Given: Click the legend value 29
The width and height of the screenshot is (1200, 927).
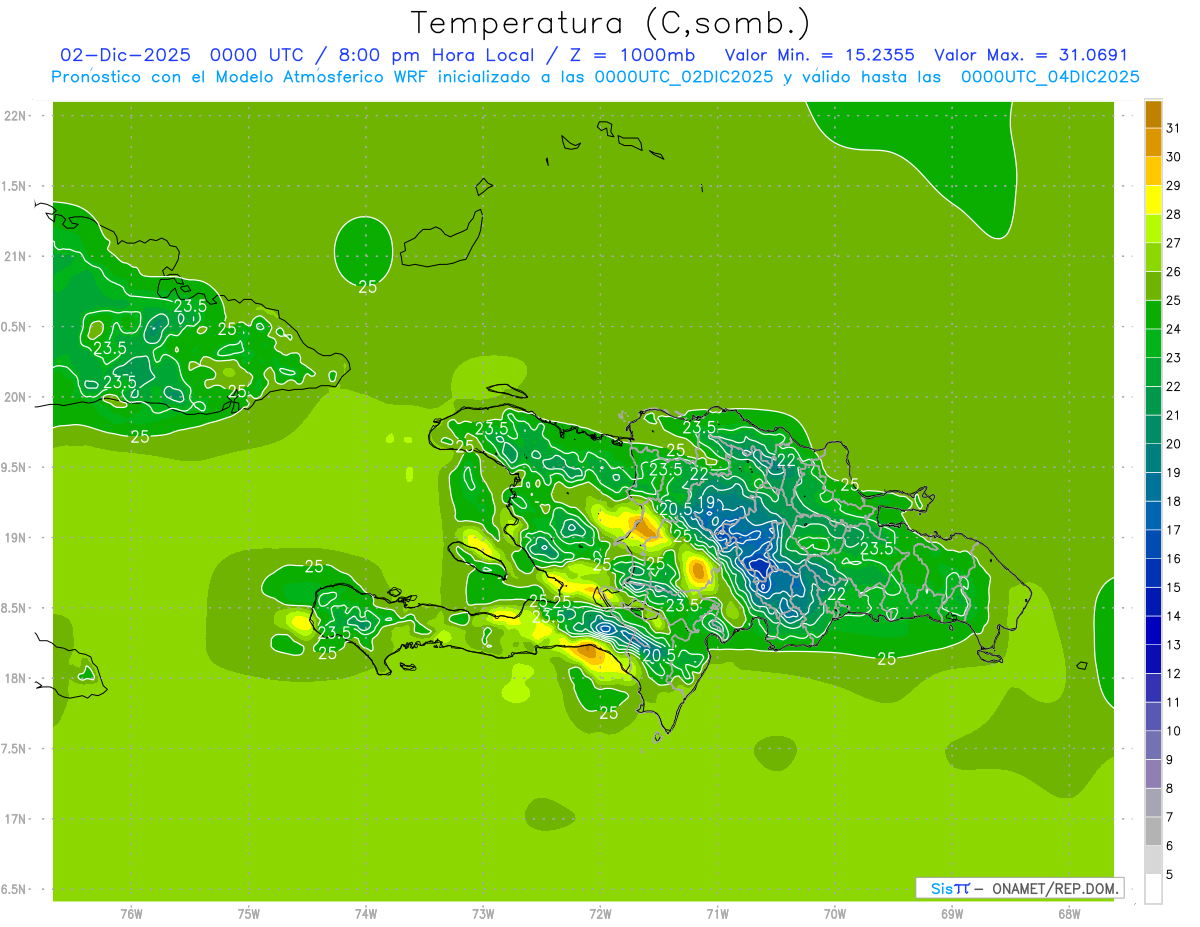Looking at the screenshot, I should tap(1174, 186).
